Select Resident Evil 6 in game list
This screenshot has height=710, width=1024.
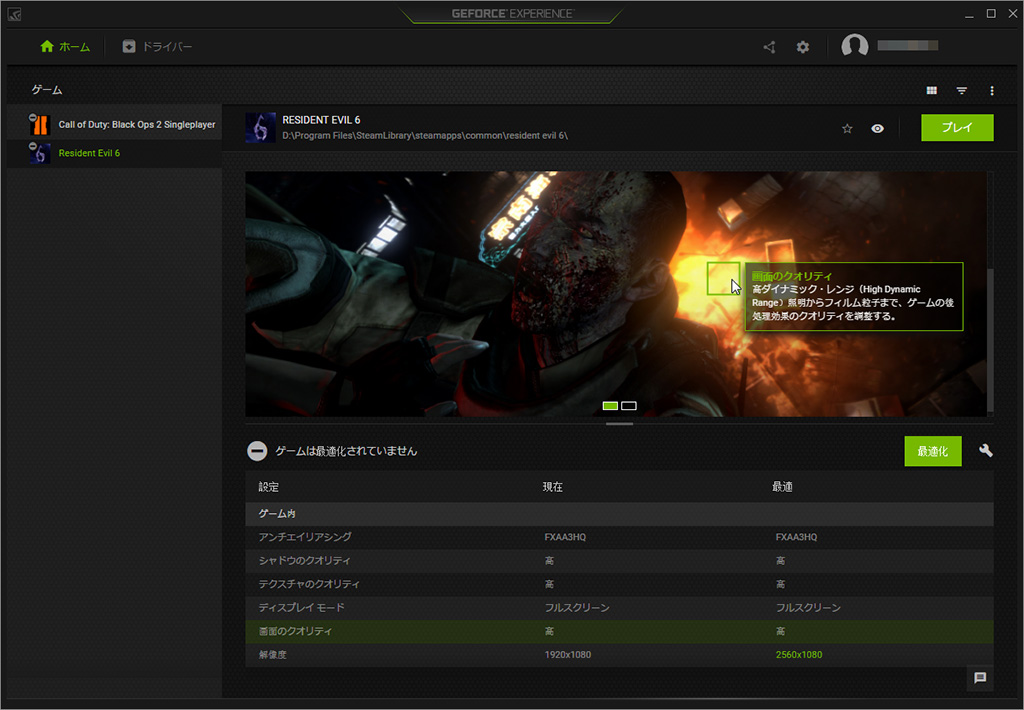point(89,153)
